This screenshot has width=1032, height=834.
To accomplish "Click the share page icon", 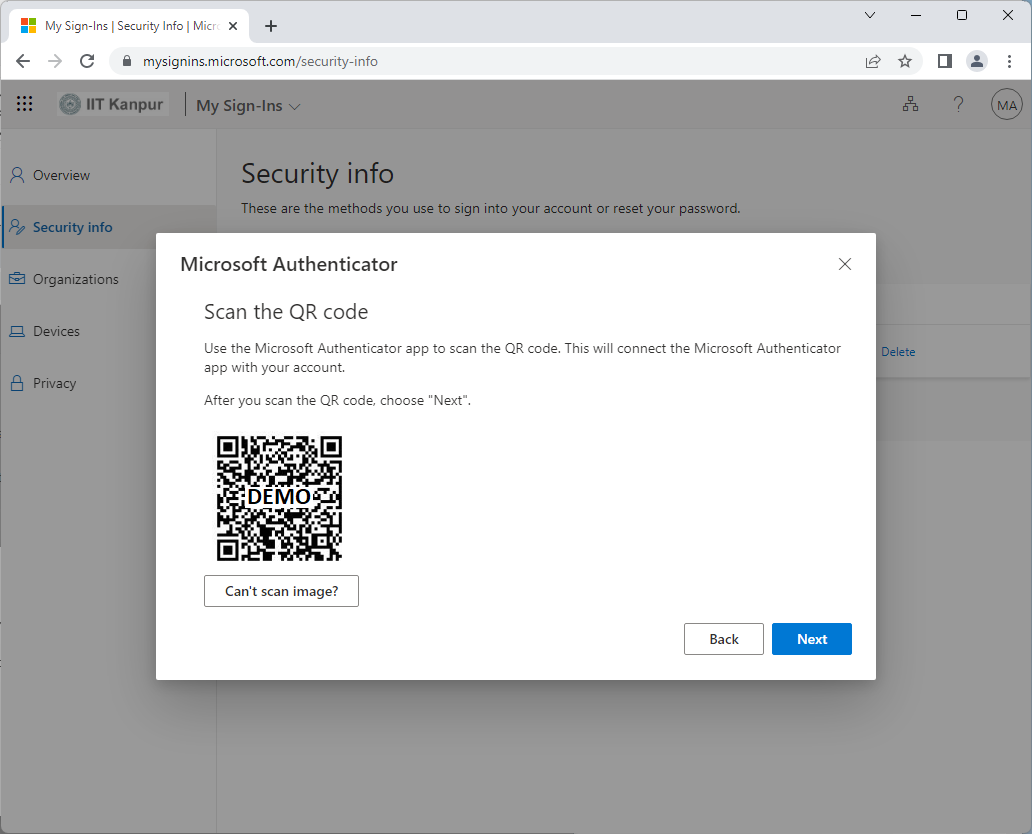I will click(873, 61).
